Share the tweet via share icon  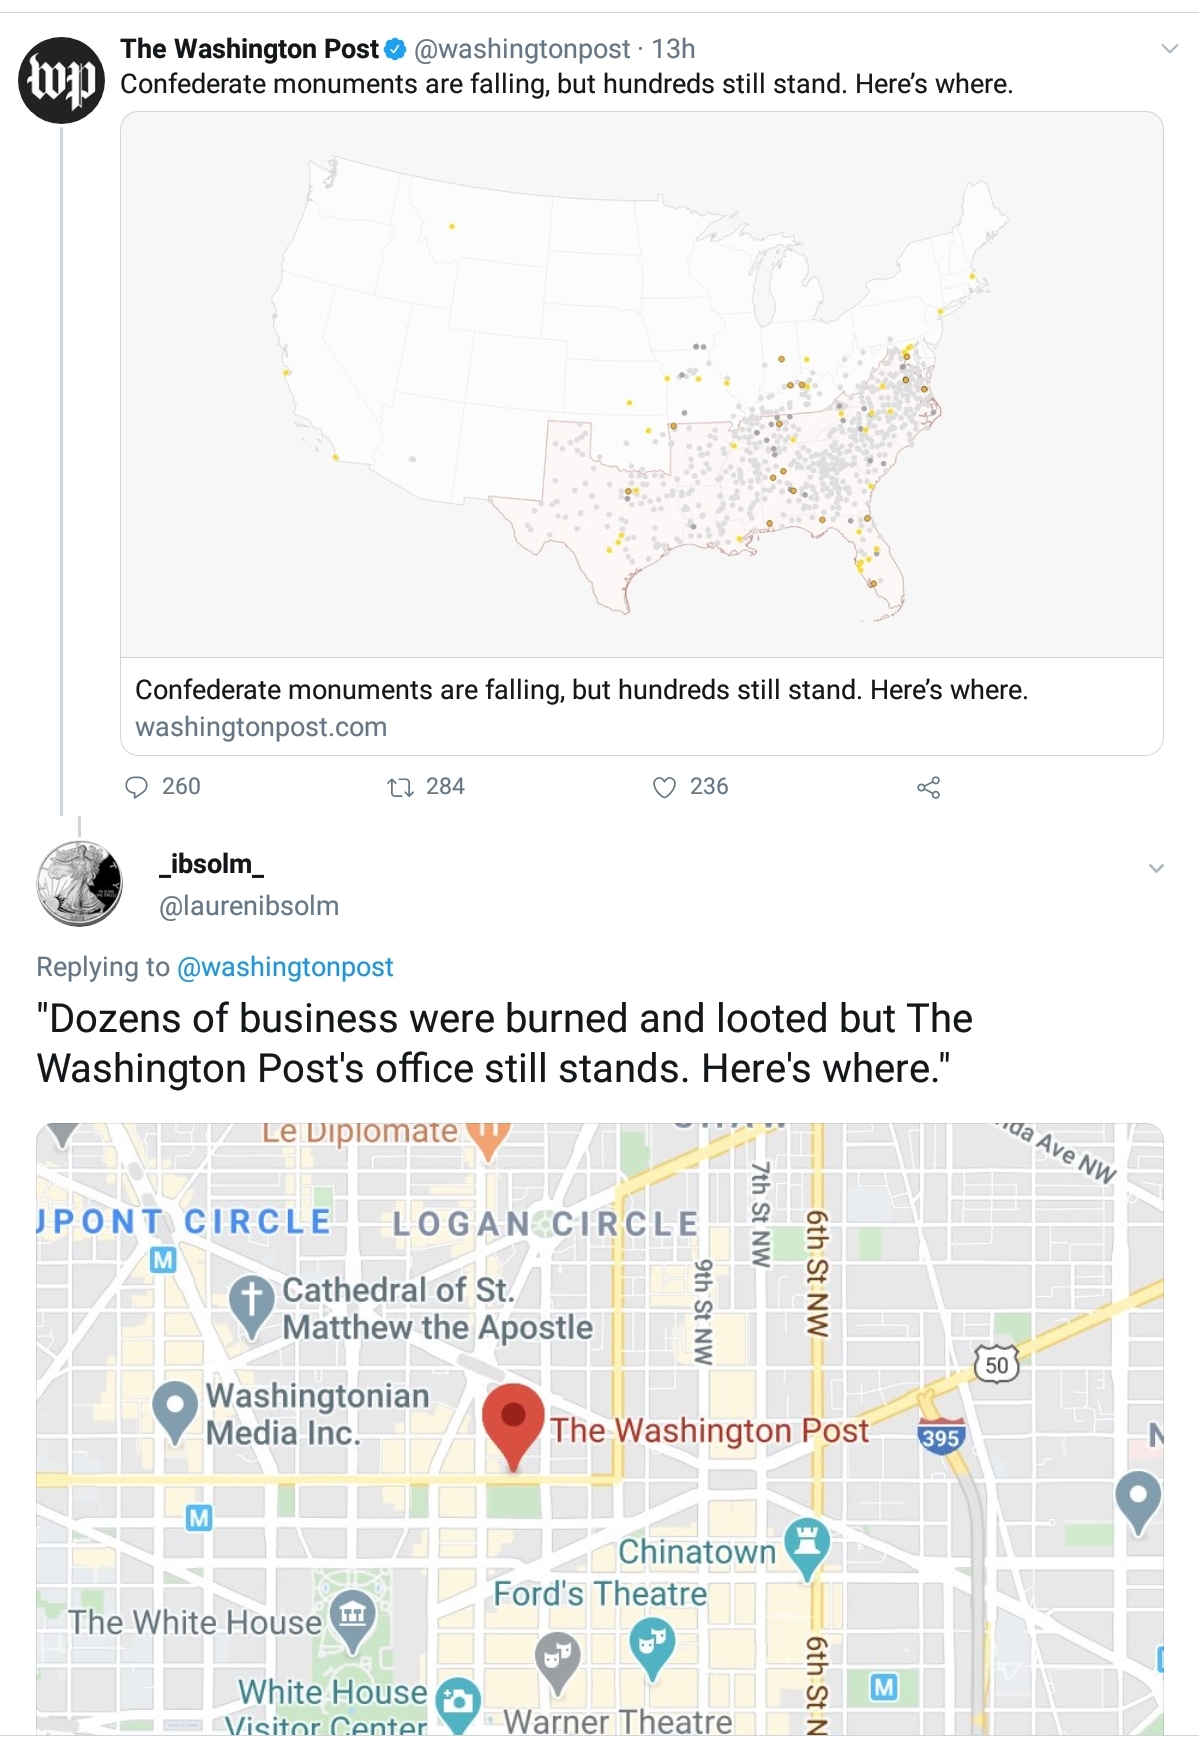928,787
